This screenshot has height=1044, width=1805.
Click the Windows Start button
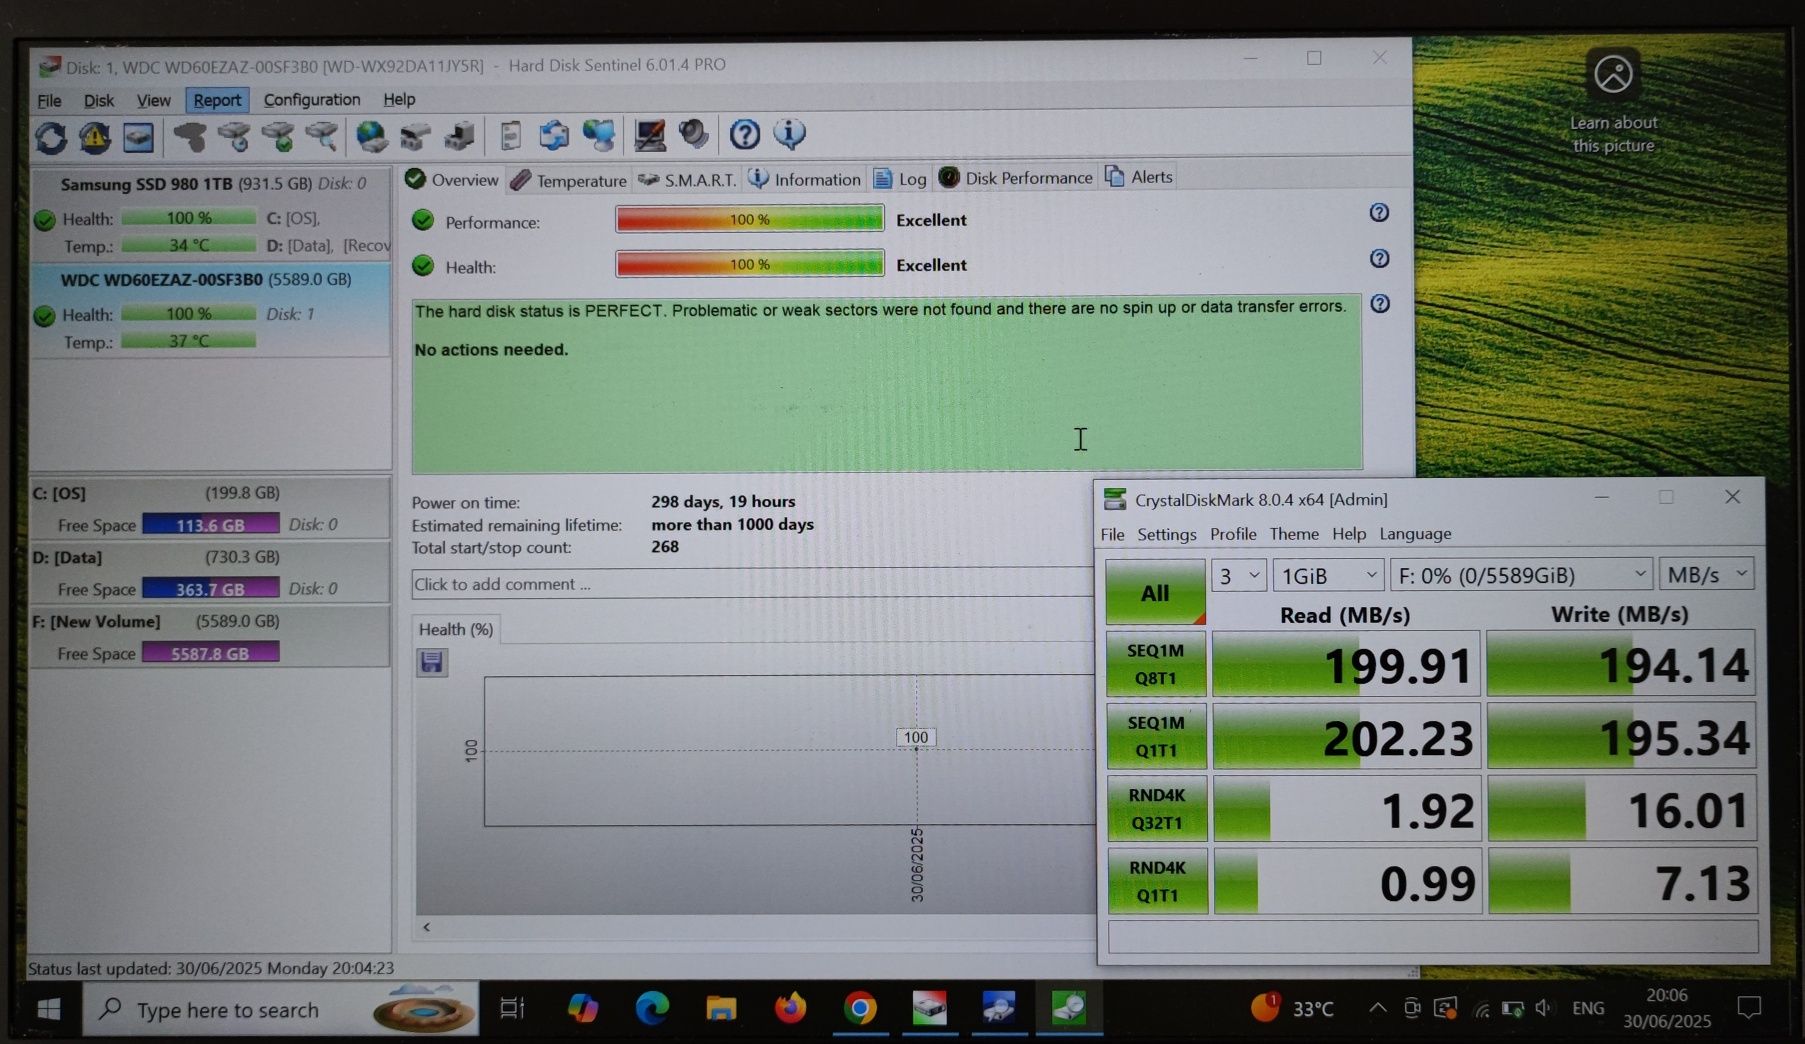pos(48,1009)
